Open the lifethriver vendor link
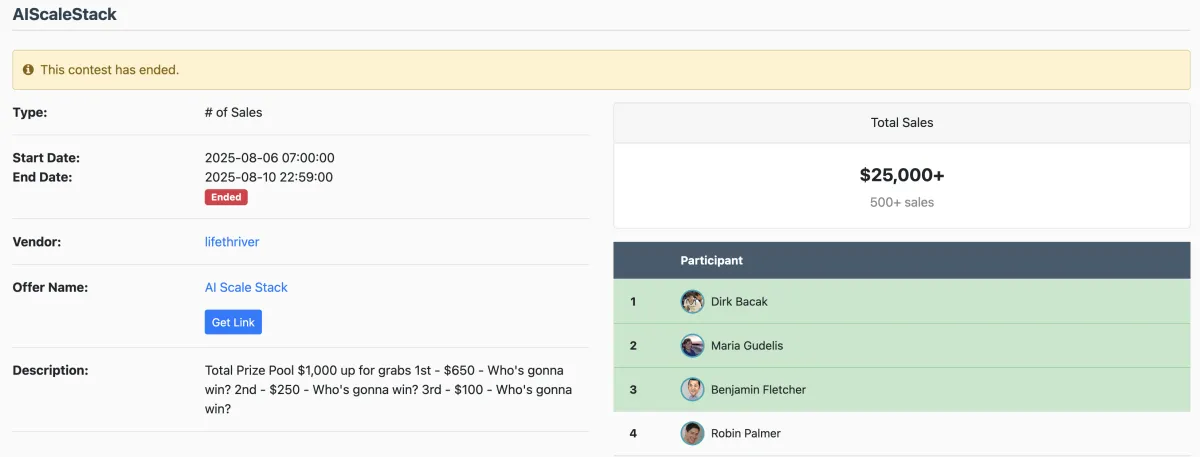This screenshot has width=1200, height=457. pos(232,242)
